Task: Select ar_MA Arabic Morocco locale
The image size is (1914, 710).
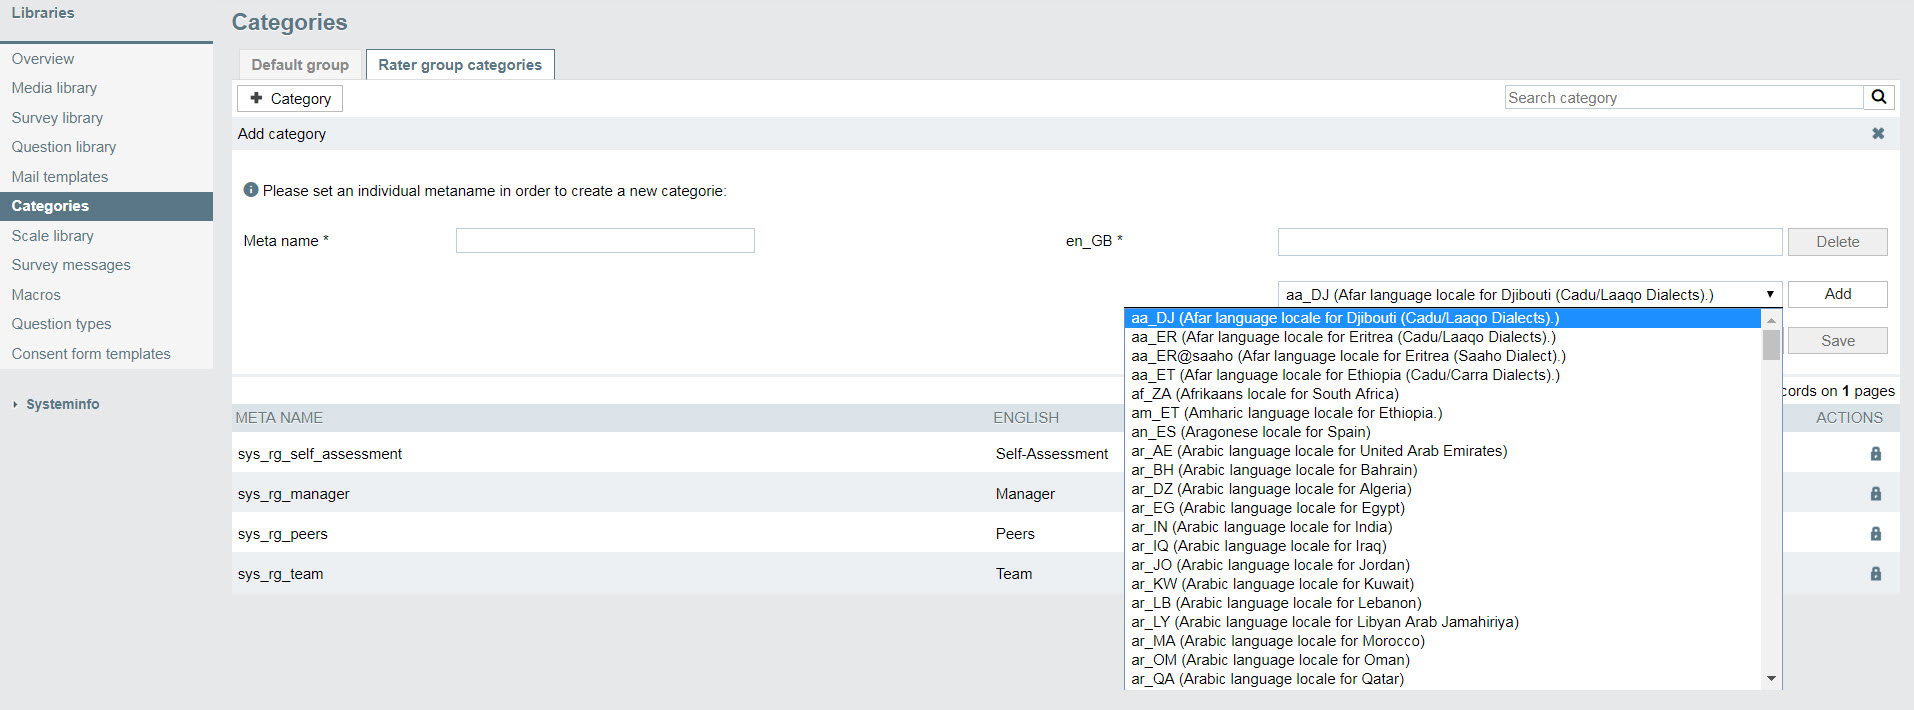Action: pos(1442,641)
